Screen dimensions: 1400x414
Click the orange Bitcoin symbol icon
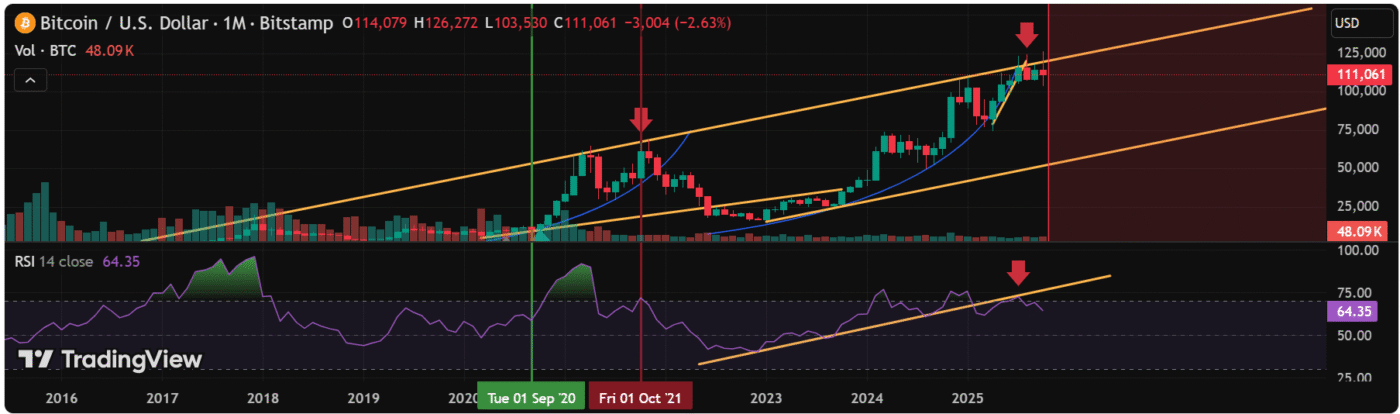pos(22,22)
